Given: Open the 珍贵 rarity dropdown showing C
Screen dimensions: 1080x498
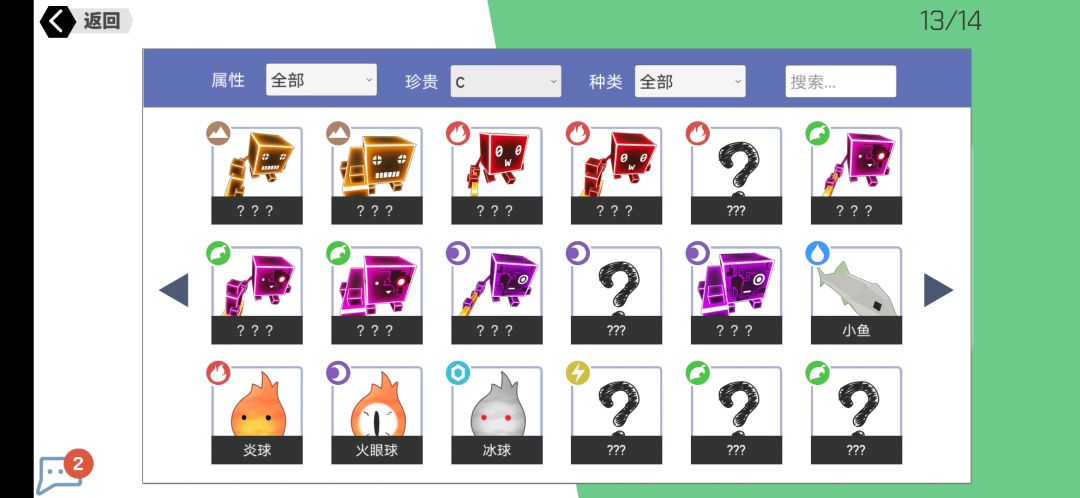Looking at the screenshot, I should (506, 81).
